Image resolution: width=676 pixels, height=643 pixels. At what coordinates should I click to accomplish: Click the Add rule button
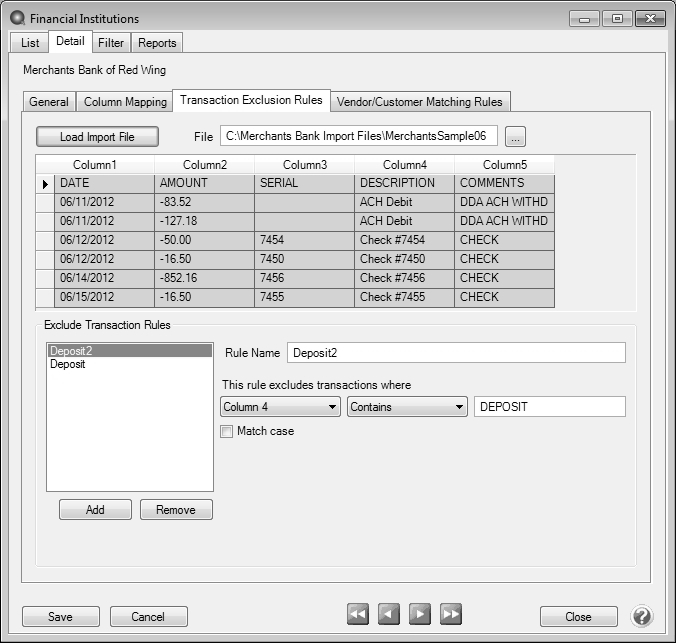coord(95,509)
